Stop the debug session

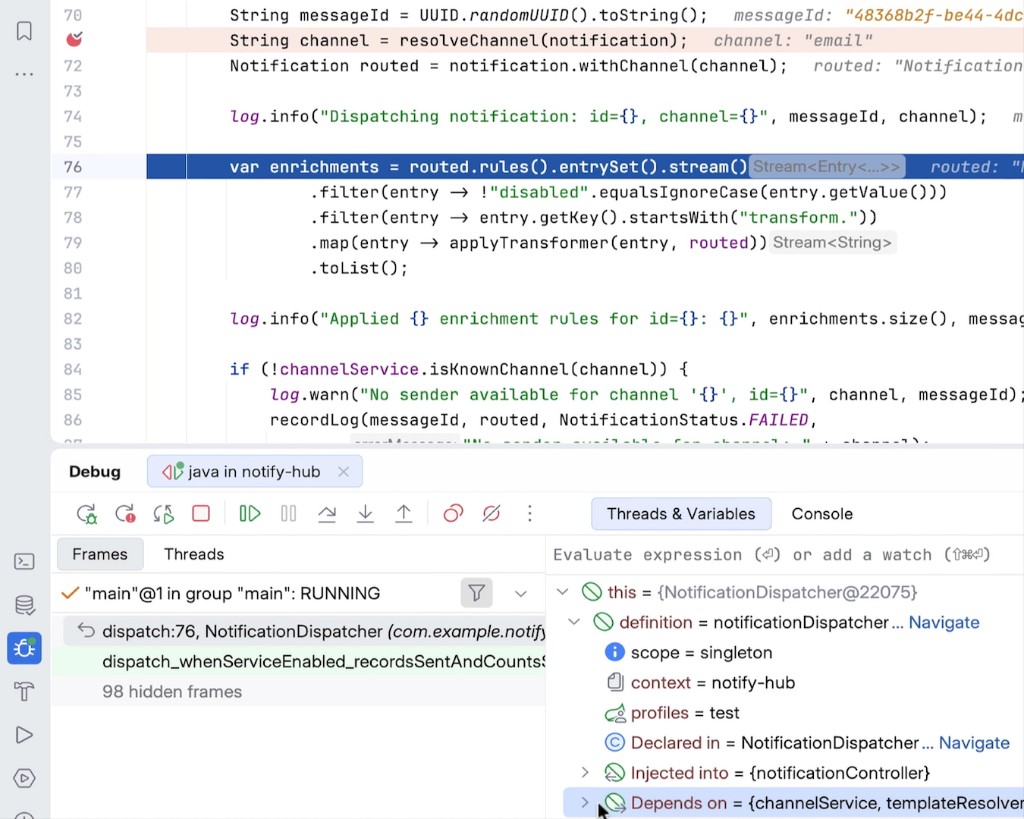[x=201, y=513]
